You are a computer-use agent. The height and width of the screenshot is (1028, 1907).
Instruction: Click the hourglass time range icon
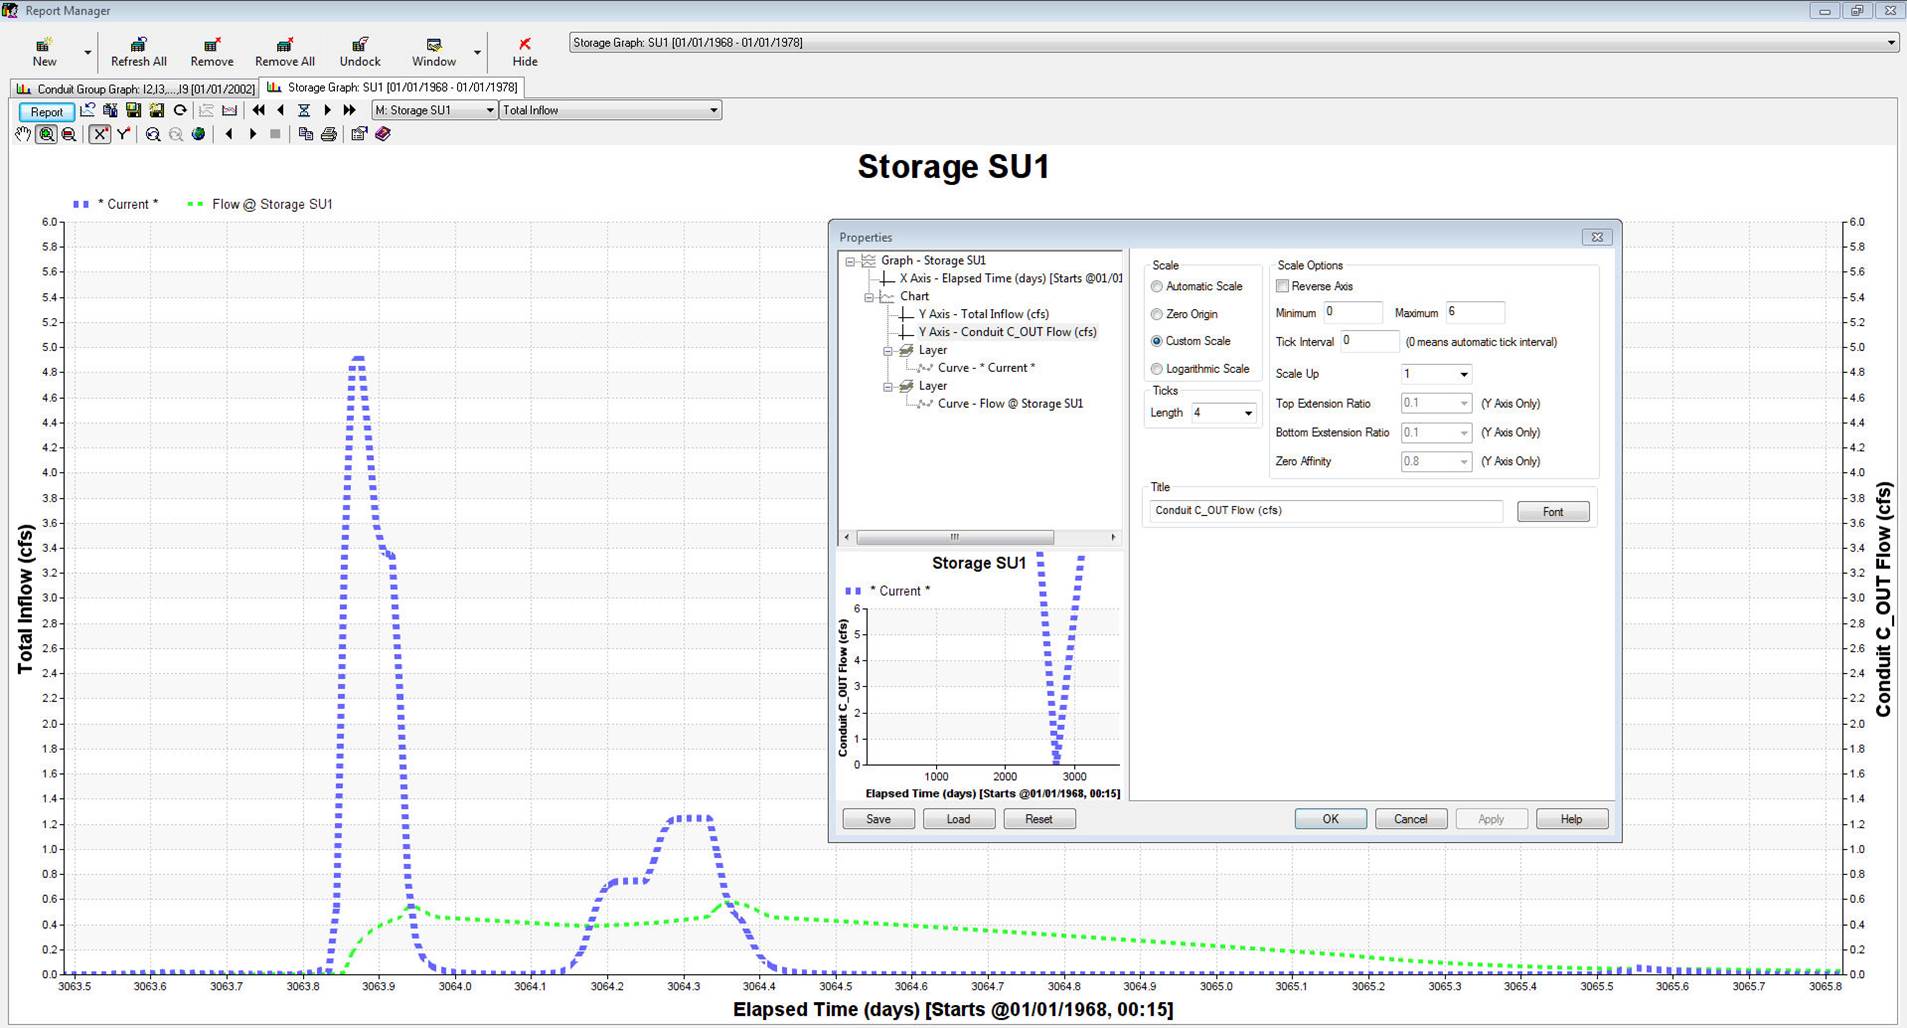coord(304,111)
